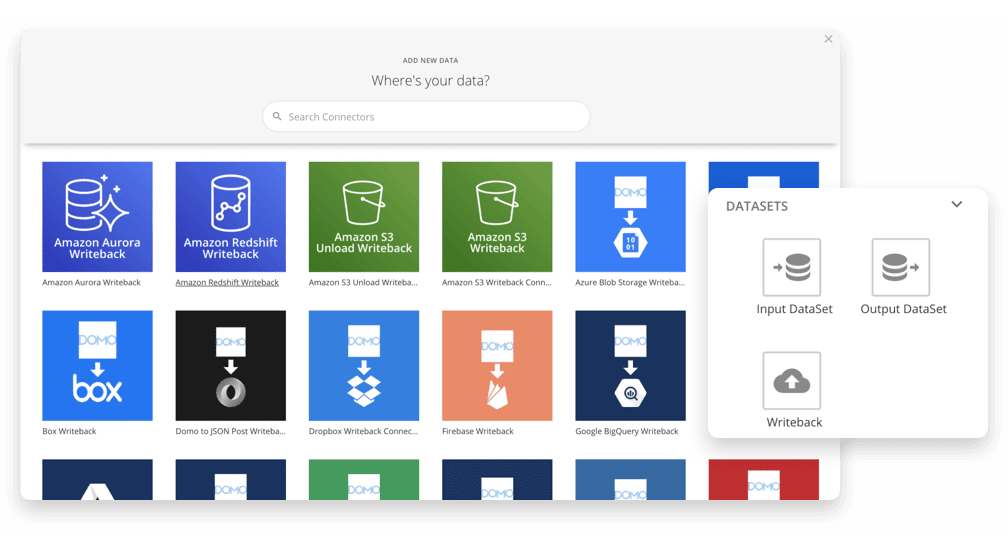Click the Google BigQuery Writeback caption

click(x=627, y=432)
